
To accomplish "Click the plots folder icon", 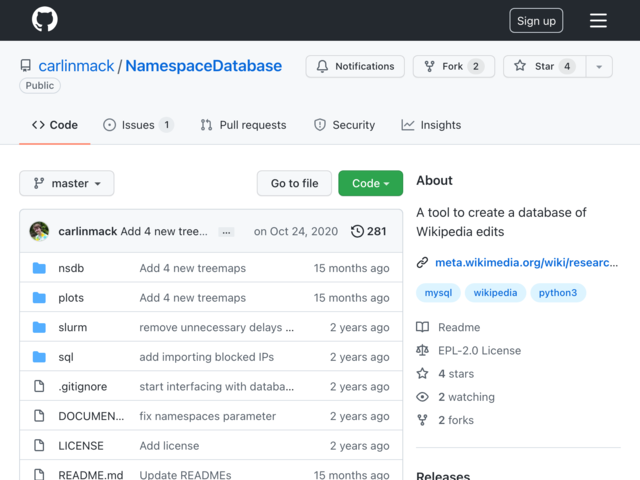I will (x=39, y=298).
